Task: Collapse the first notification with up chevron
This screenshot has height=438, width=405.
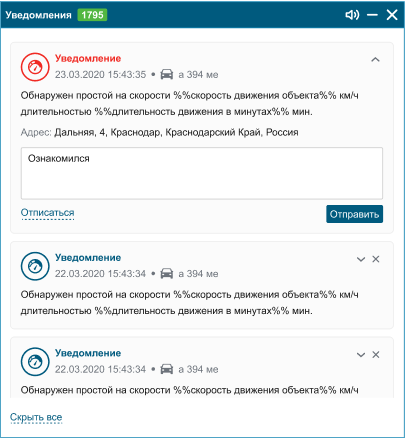Action: coord(375,60)
